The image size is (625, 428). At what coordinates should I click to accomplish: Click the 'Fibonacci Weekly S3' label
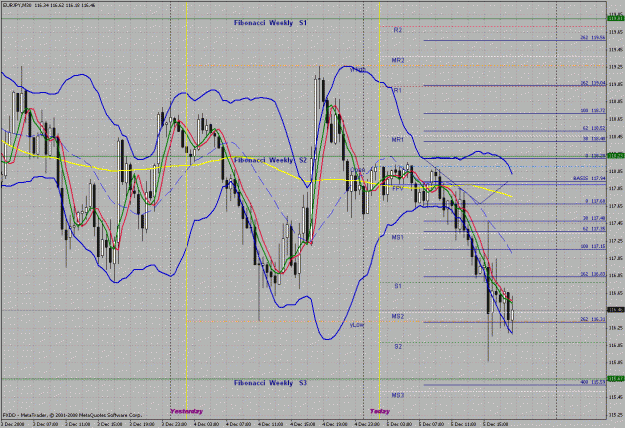click(270, 383)
